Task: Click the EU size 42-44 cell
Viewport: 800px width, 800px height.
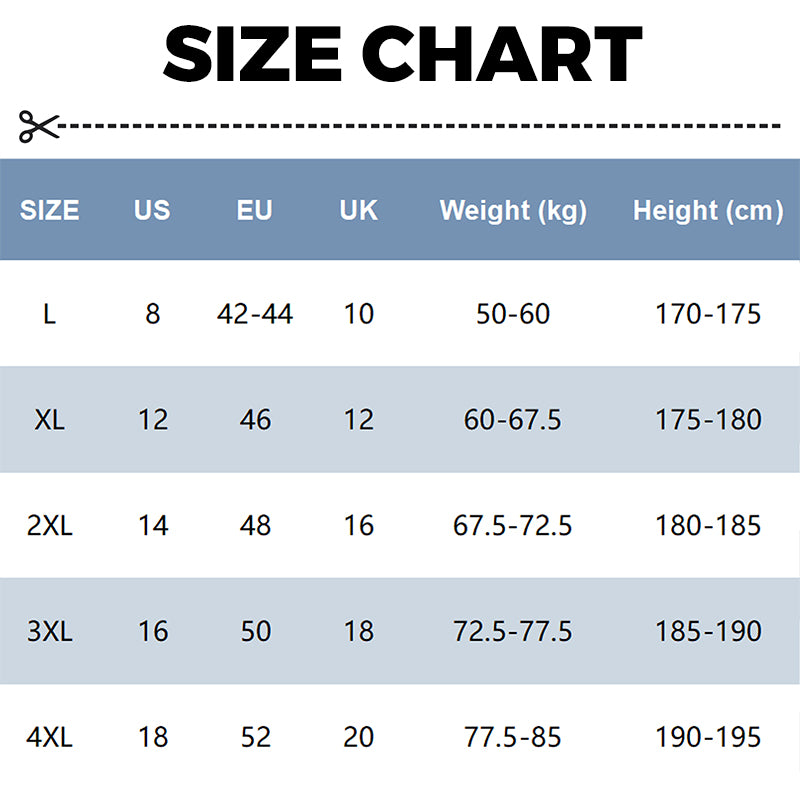Action: [255, 314]
